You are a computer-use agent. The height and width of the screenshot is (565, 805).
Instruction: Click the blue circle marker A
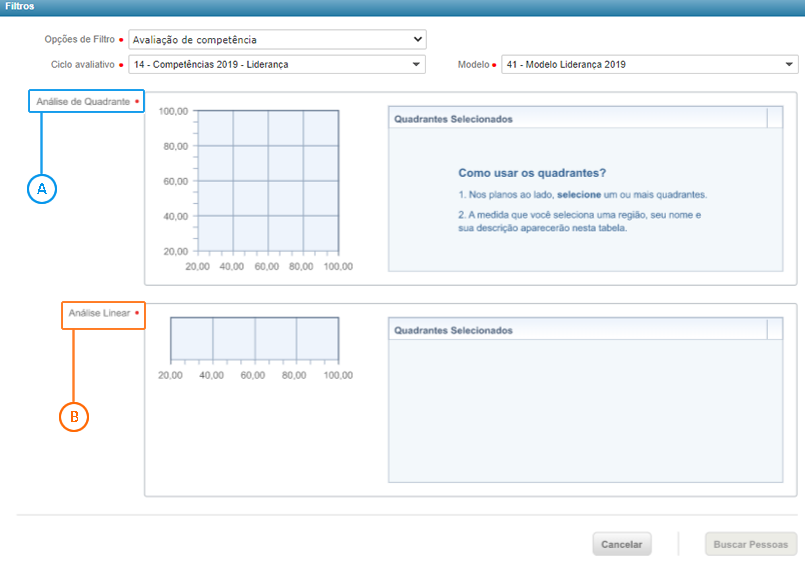click(x=42, y=188)
